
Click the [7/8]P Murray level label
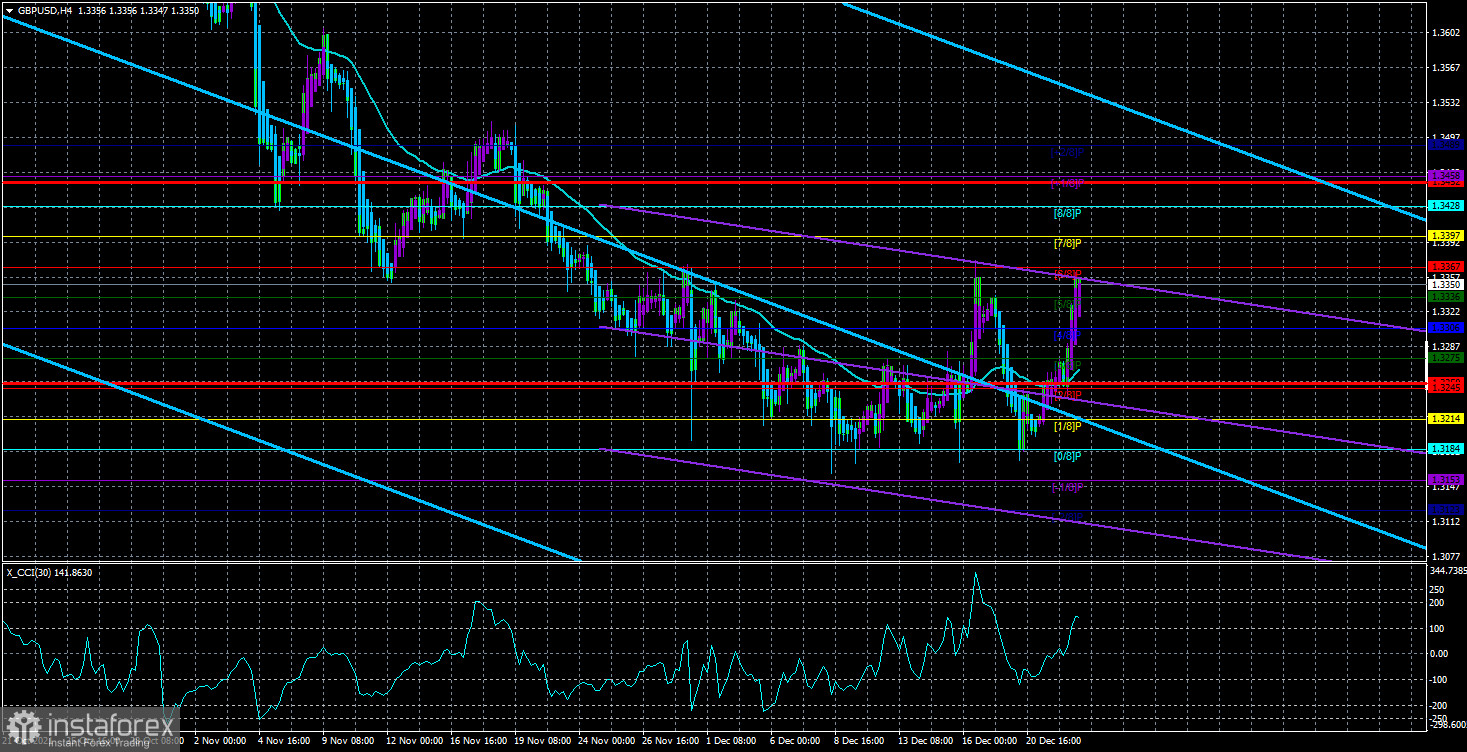tap(1067, 243)
